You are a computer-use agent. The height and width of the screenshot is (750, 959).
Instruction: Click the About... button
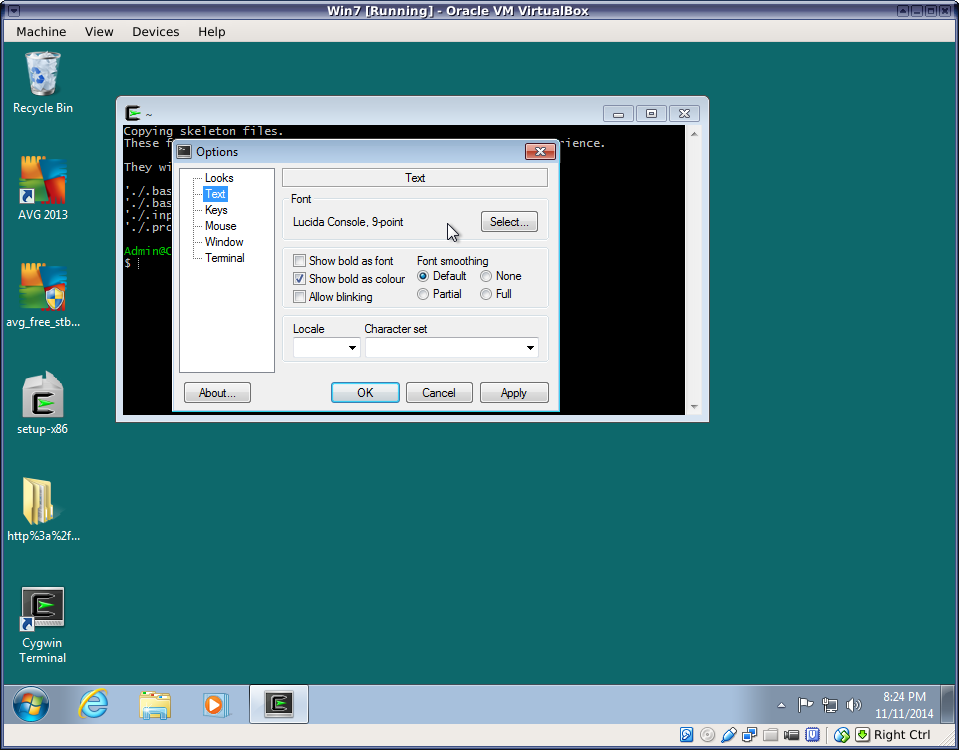[217, 393]
